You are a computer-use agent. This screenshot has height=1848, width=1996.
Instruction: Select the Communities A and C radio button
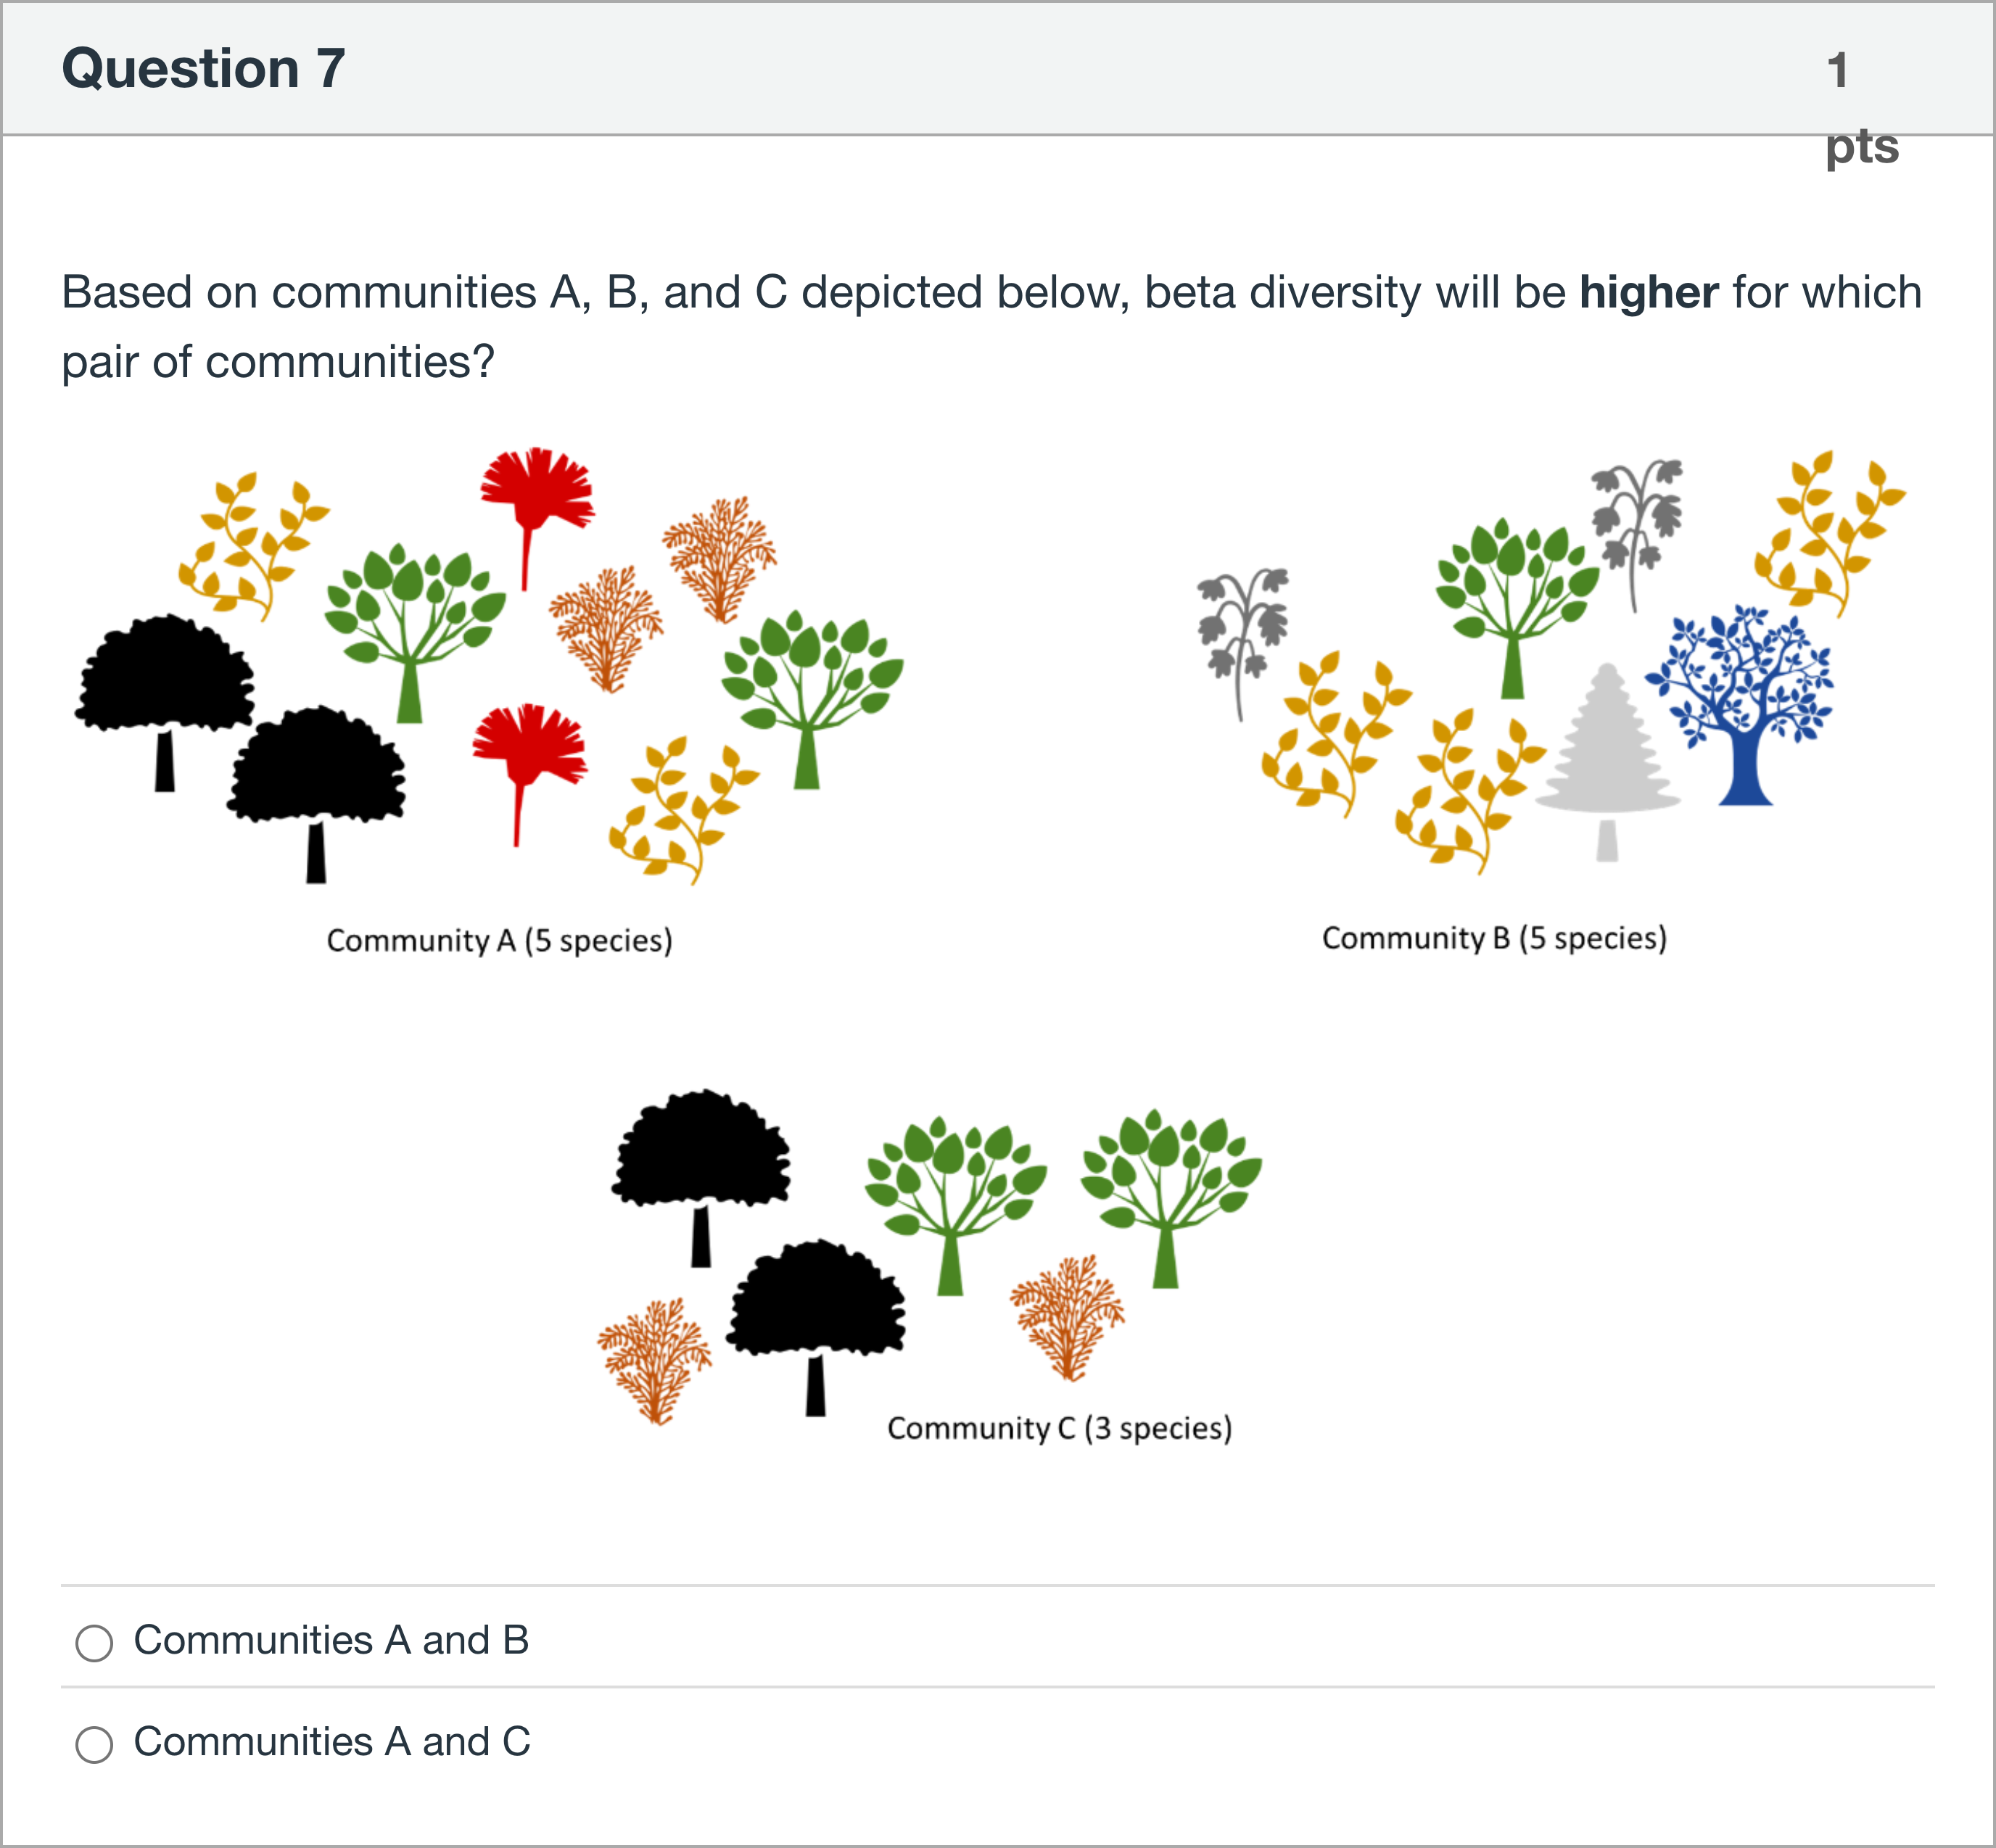pyautogui.click(x=94, y=1744)
